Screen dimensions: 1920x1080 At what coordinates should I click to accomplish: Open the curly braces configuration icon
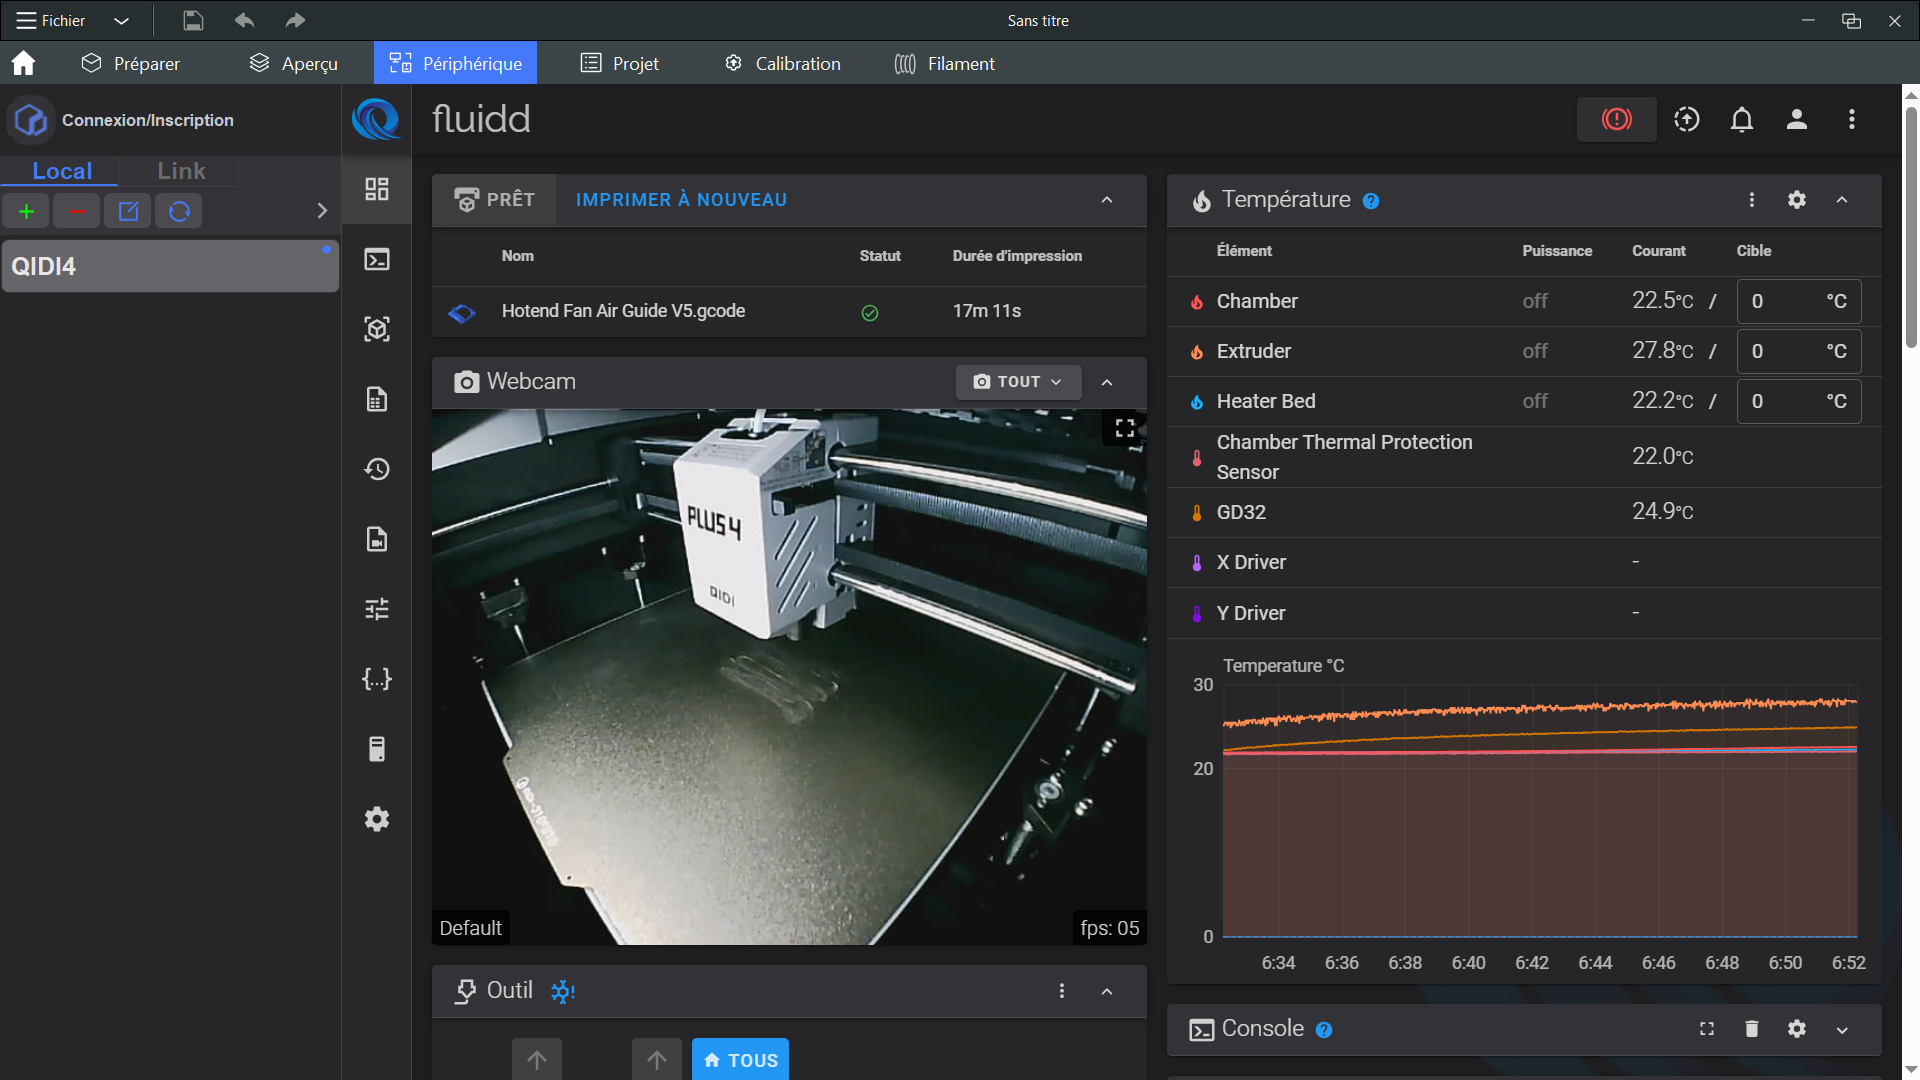pyautogui.click(x=377, y=679)
